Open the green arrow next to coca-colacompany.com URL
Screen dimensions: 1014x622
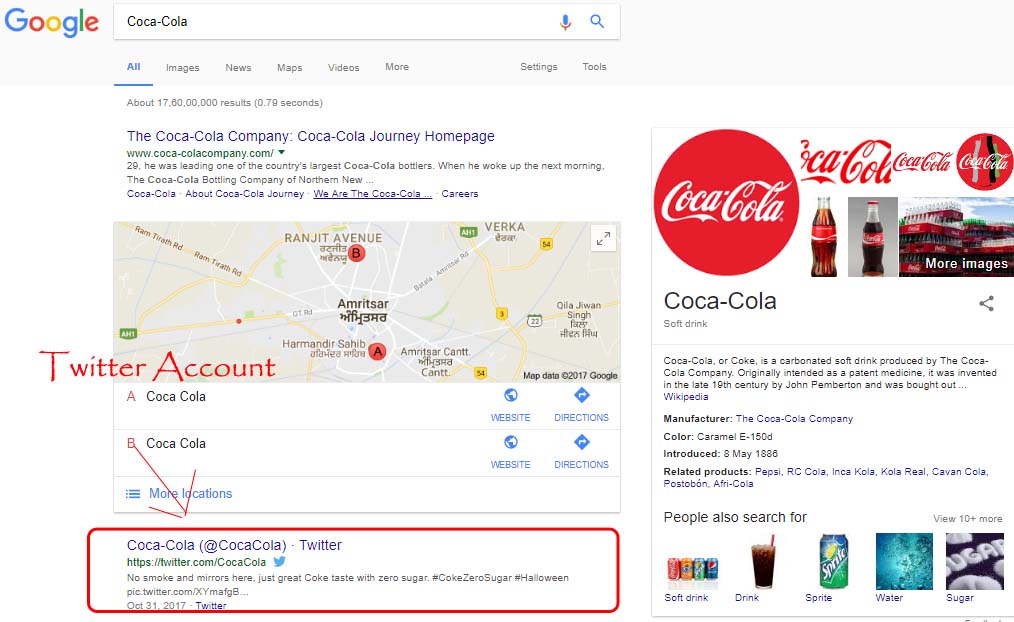[x=282, y=152]
